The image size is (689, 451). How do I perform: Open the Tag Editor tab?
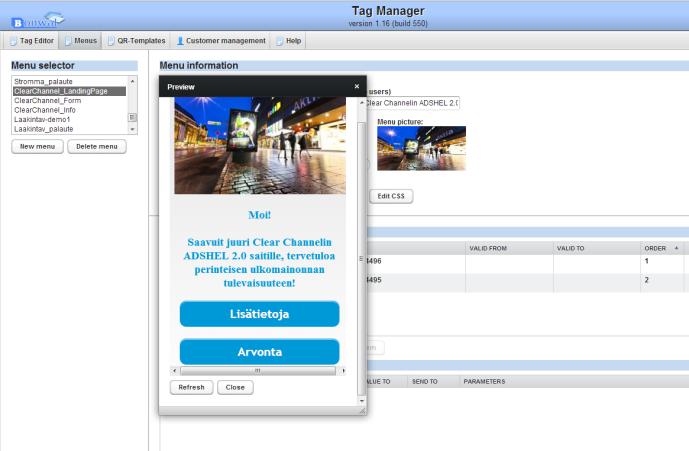point(32,41)
